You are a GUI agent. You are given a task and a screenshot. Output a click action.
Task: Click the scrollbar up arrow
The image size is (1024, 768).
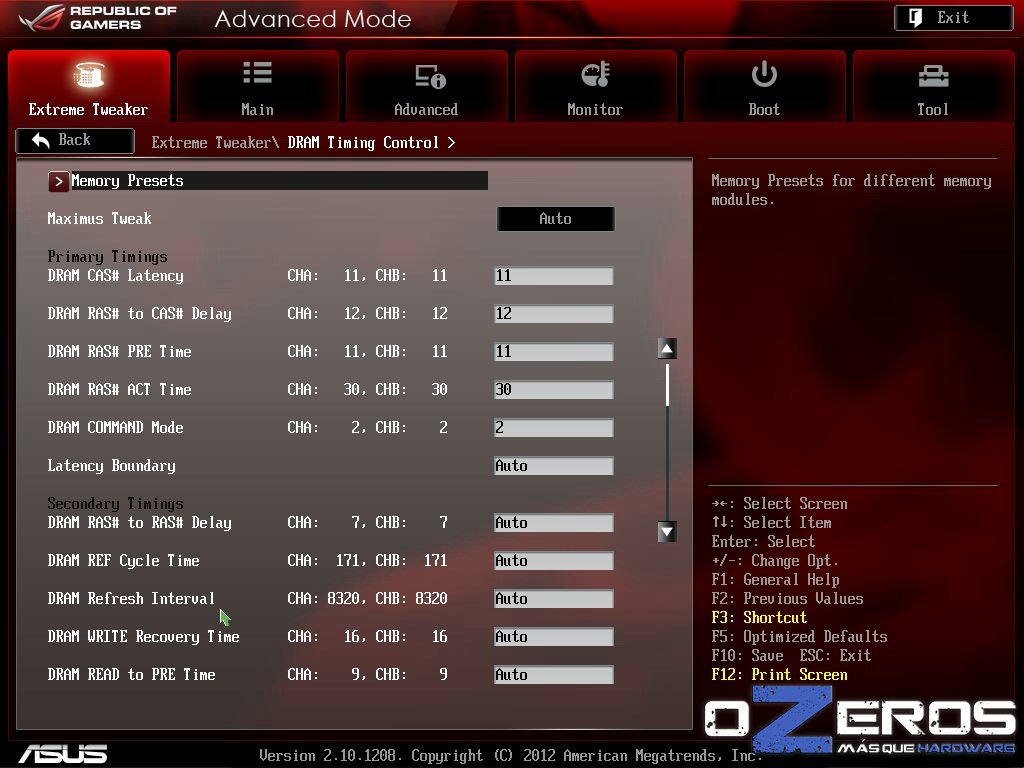[x=667, y=349]
